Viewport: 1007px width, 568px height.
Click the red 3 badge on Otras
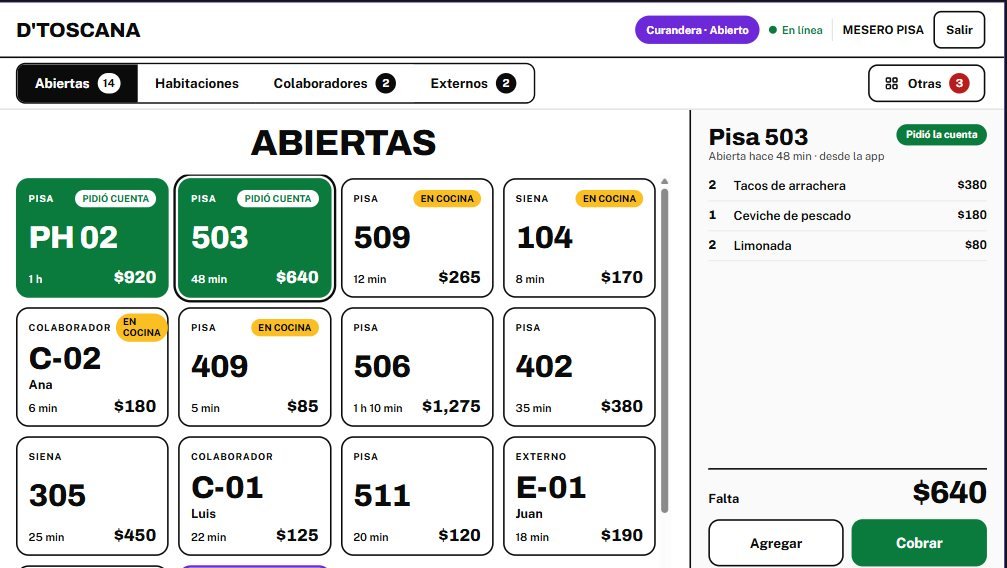click(x=959, y=84)
